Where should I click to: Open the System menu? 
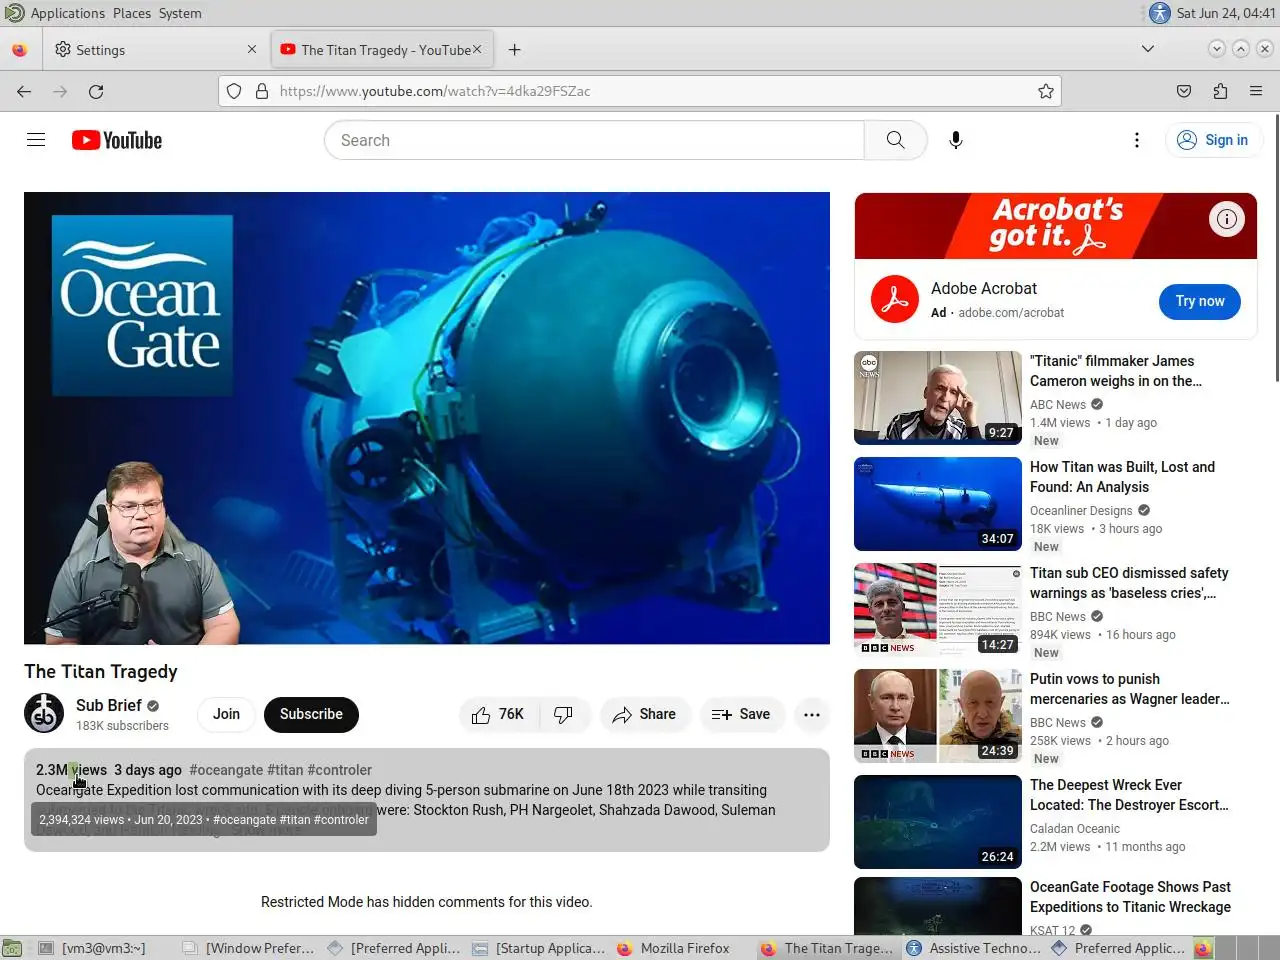click(180, 13)
